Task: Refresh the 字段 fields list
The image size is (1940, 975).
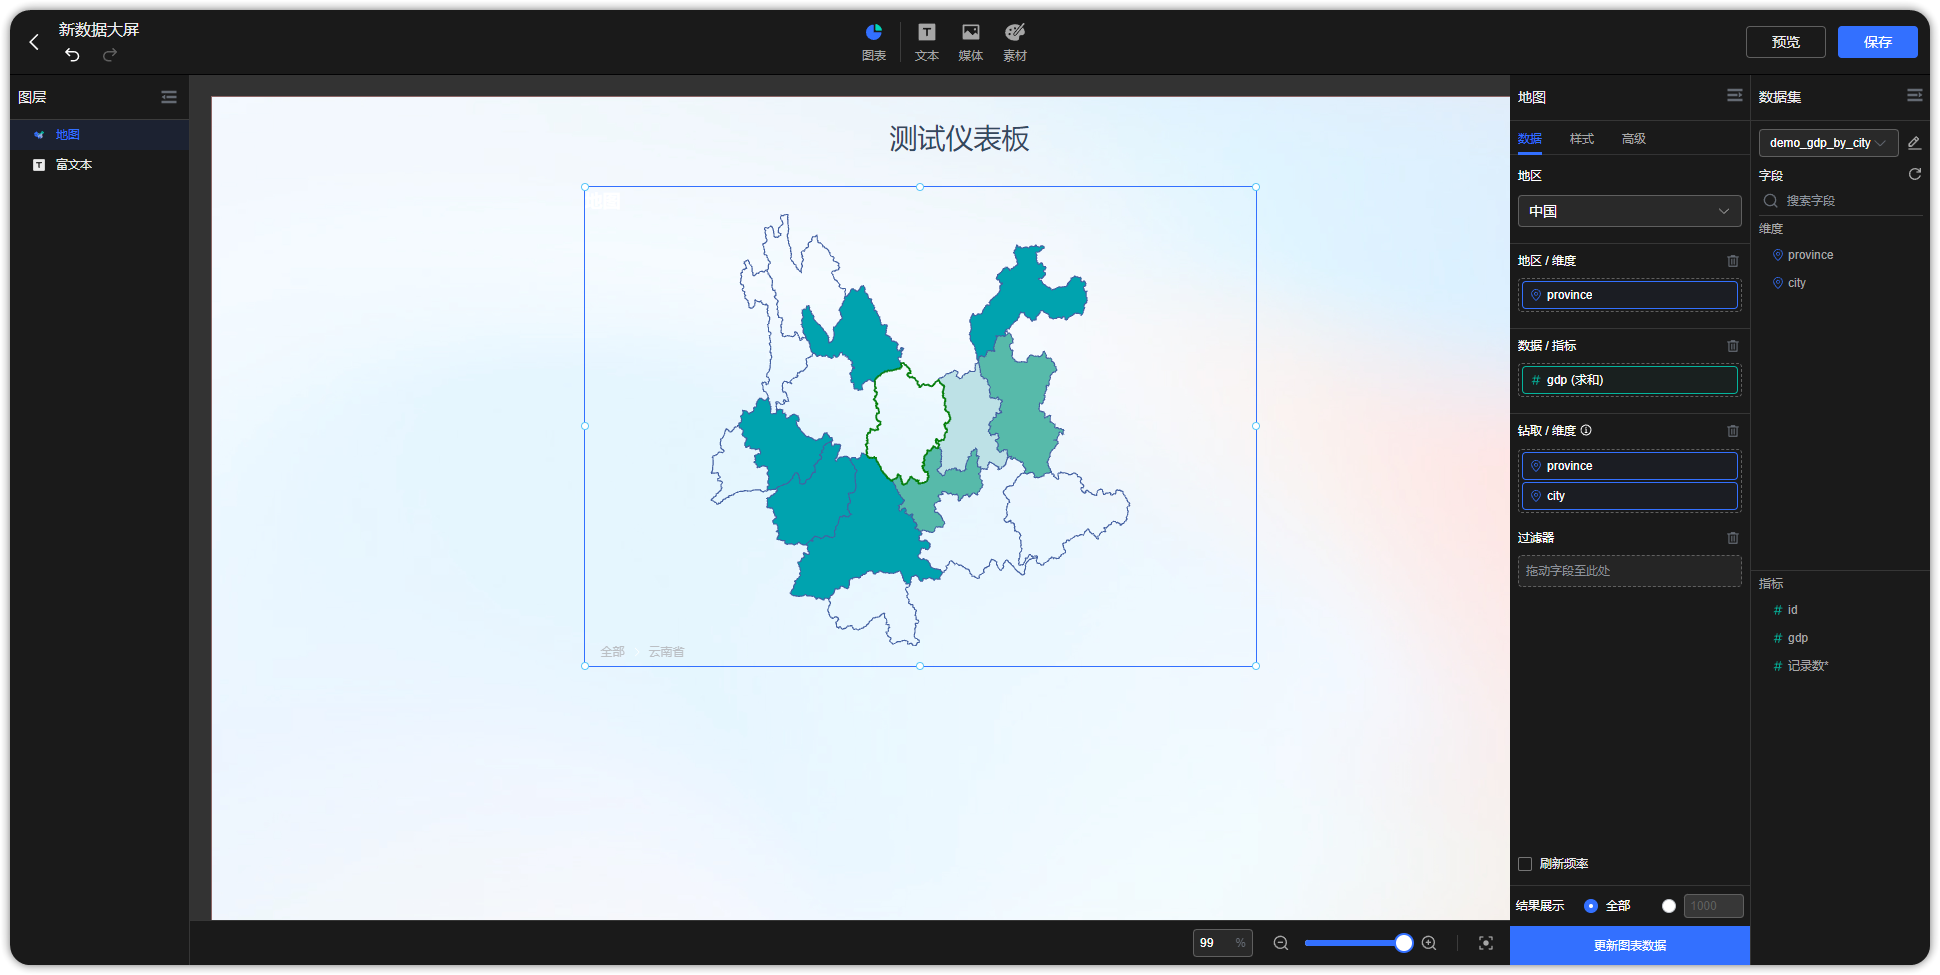Action: [1915, 174]
